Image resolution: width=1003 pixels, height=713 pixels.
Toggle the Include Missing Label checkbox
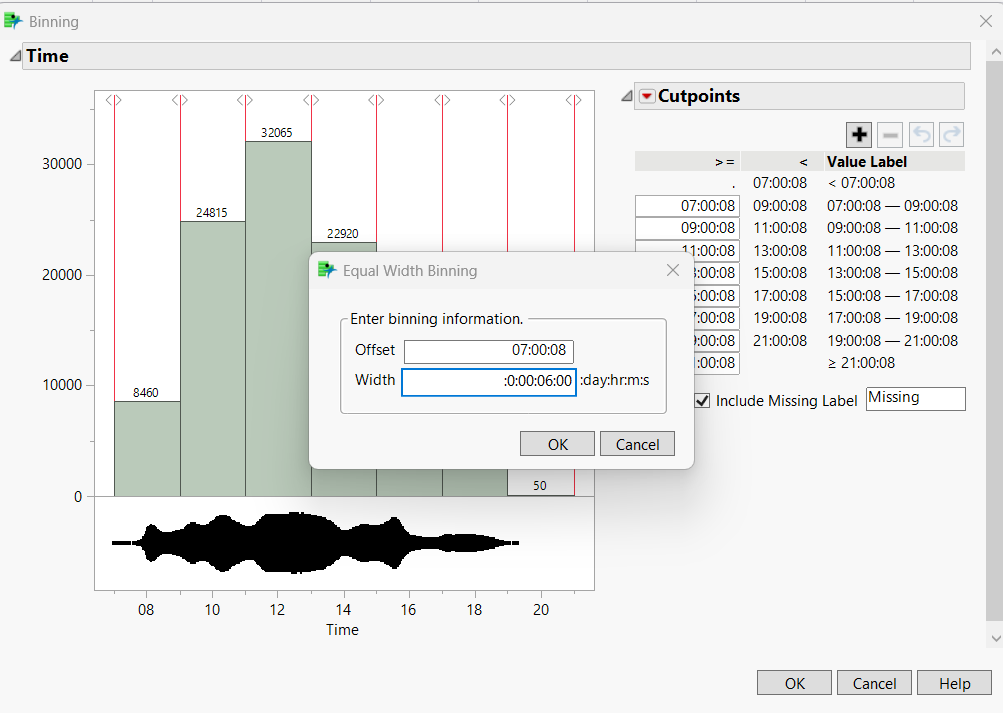(x=701, y=401)
